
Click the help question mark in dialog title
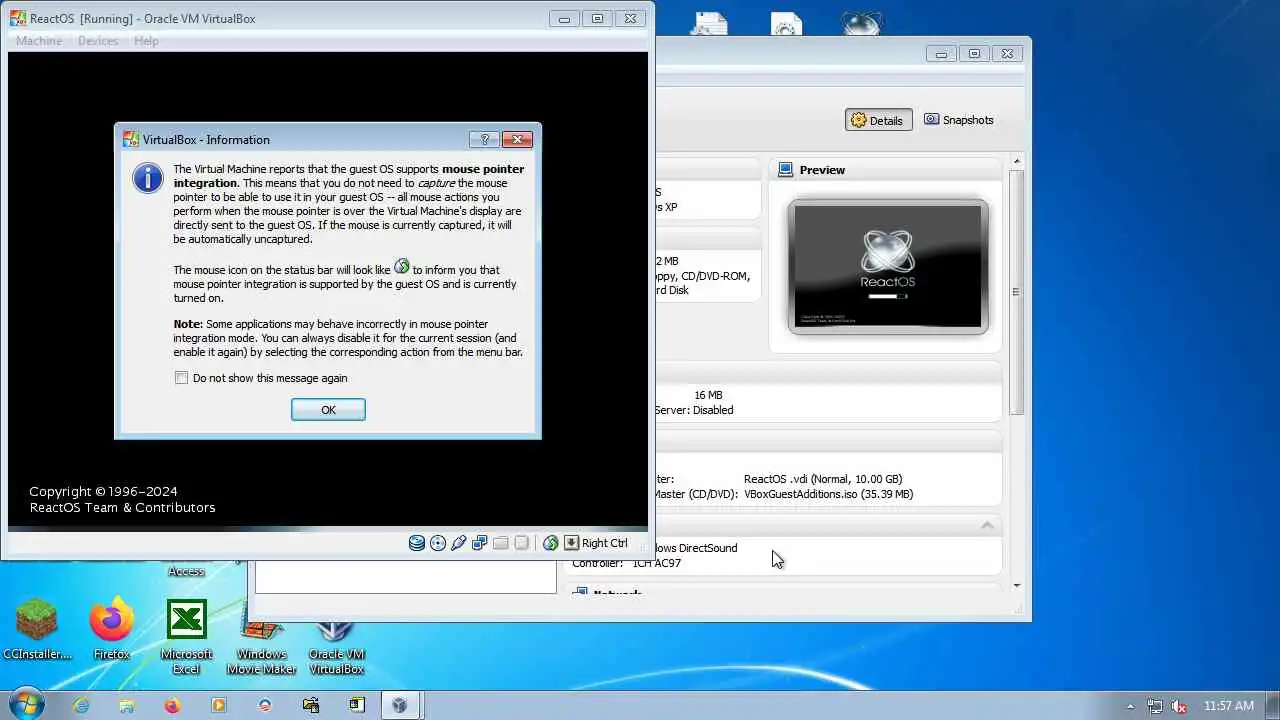tap(484, 140)
